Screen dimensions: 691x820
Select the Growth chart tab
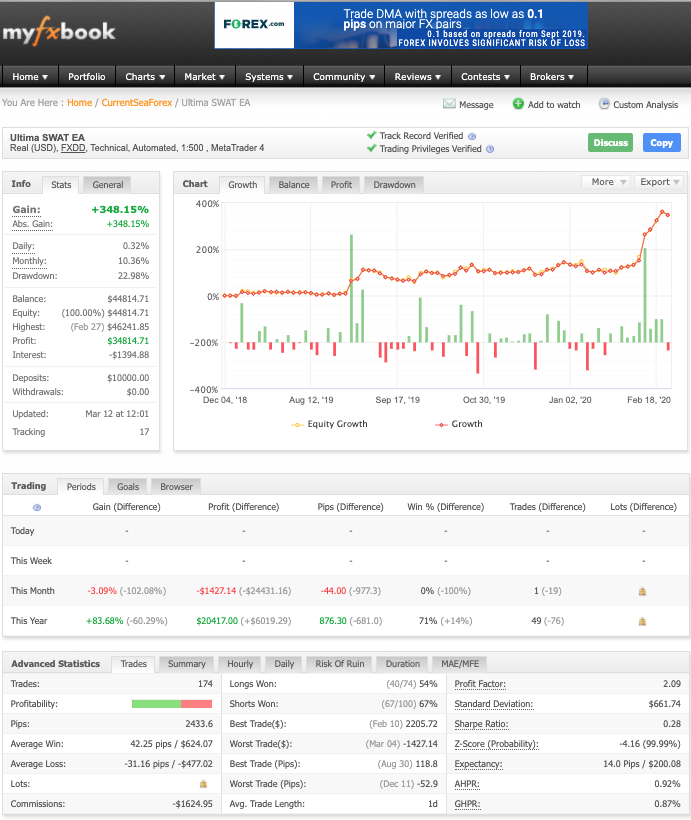coord(243,185)
